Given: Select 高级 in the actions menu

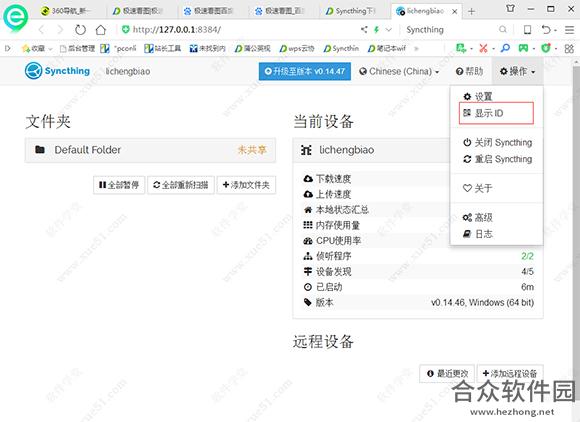Looking at the screenshot, I should [x=496, y=217].
